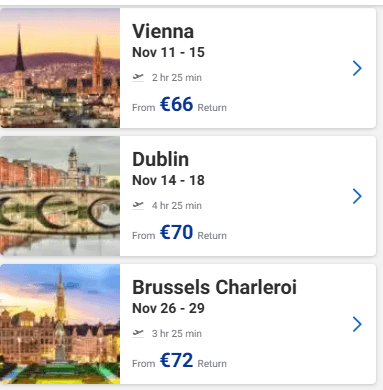
Task: Click the Nov 14 - 18 dates
Action: coord(168,180)
